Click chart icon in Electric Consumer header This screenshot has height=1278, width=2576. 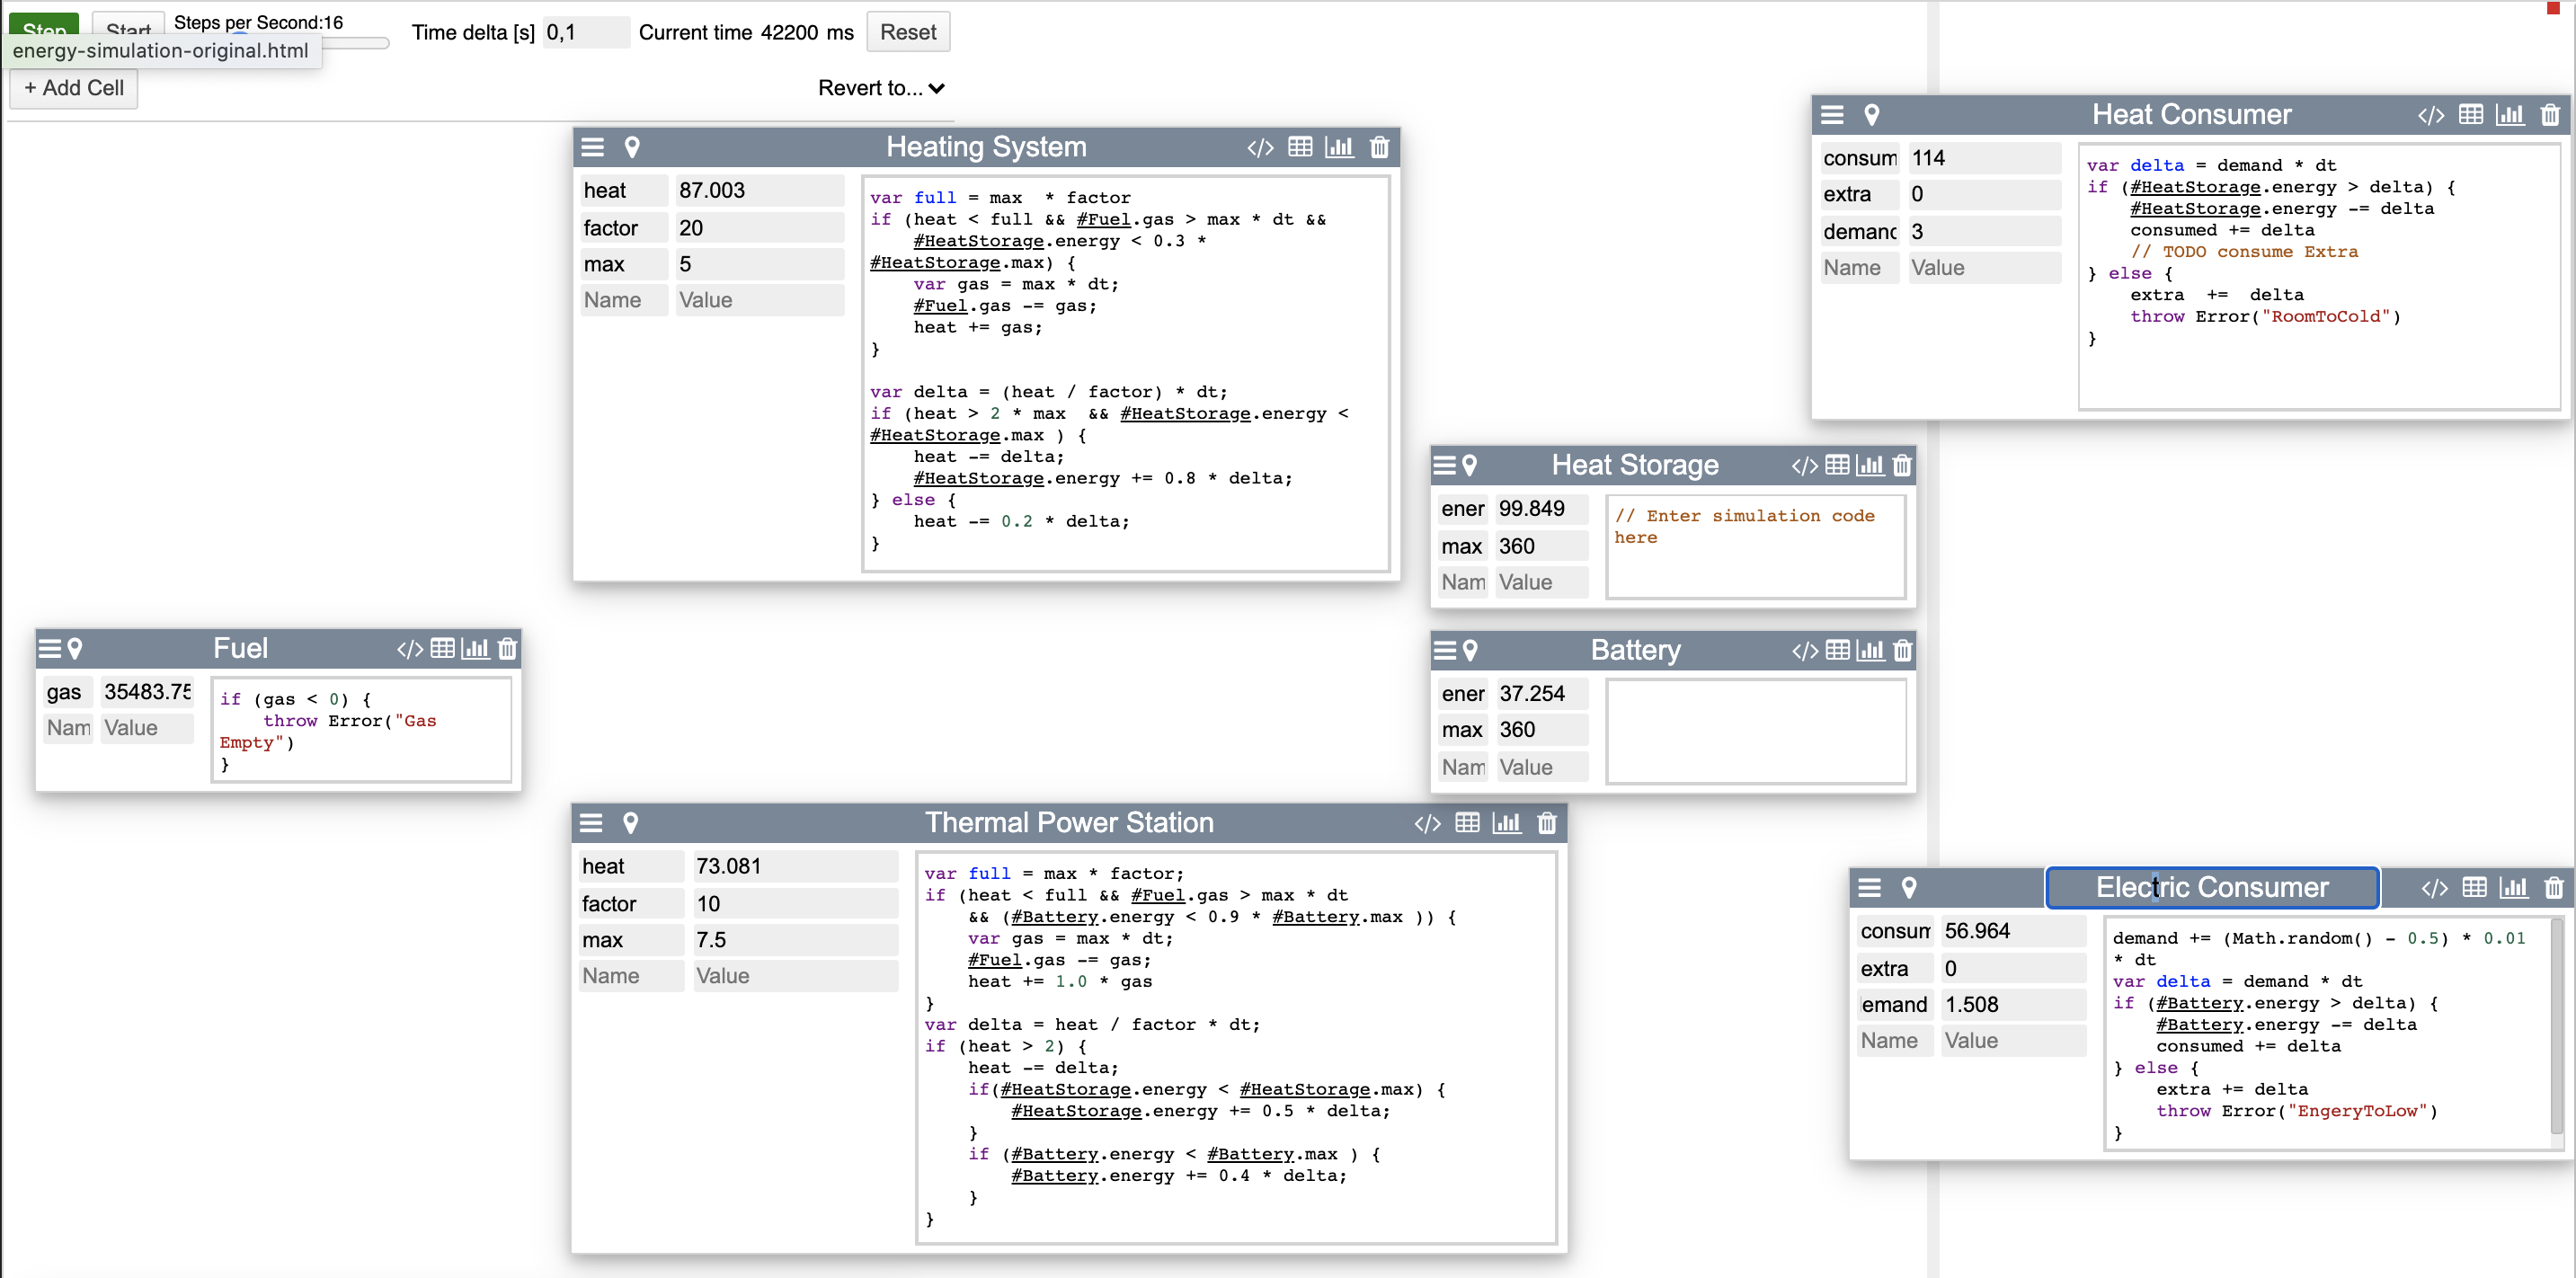coord(2513,888)
